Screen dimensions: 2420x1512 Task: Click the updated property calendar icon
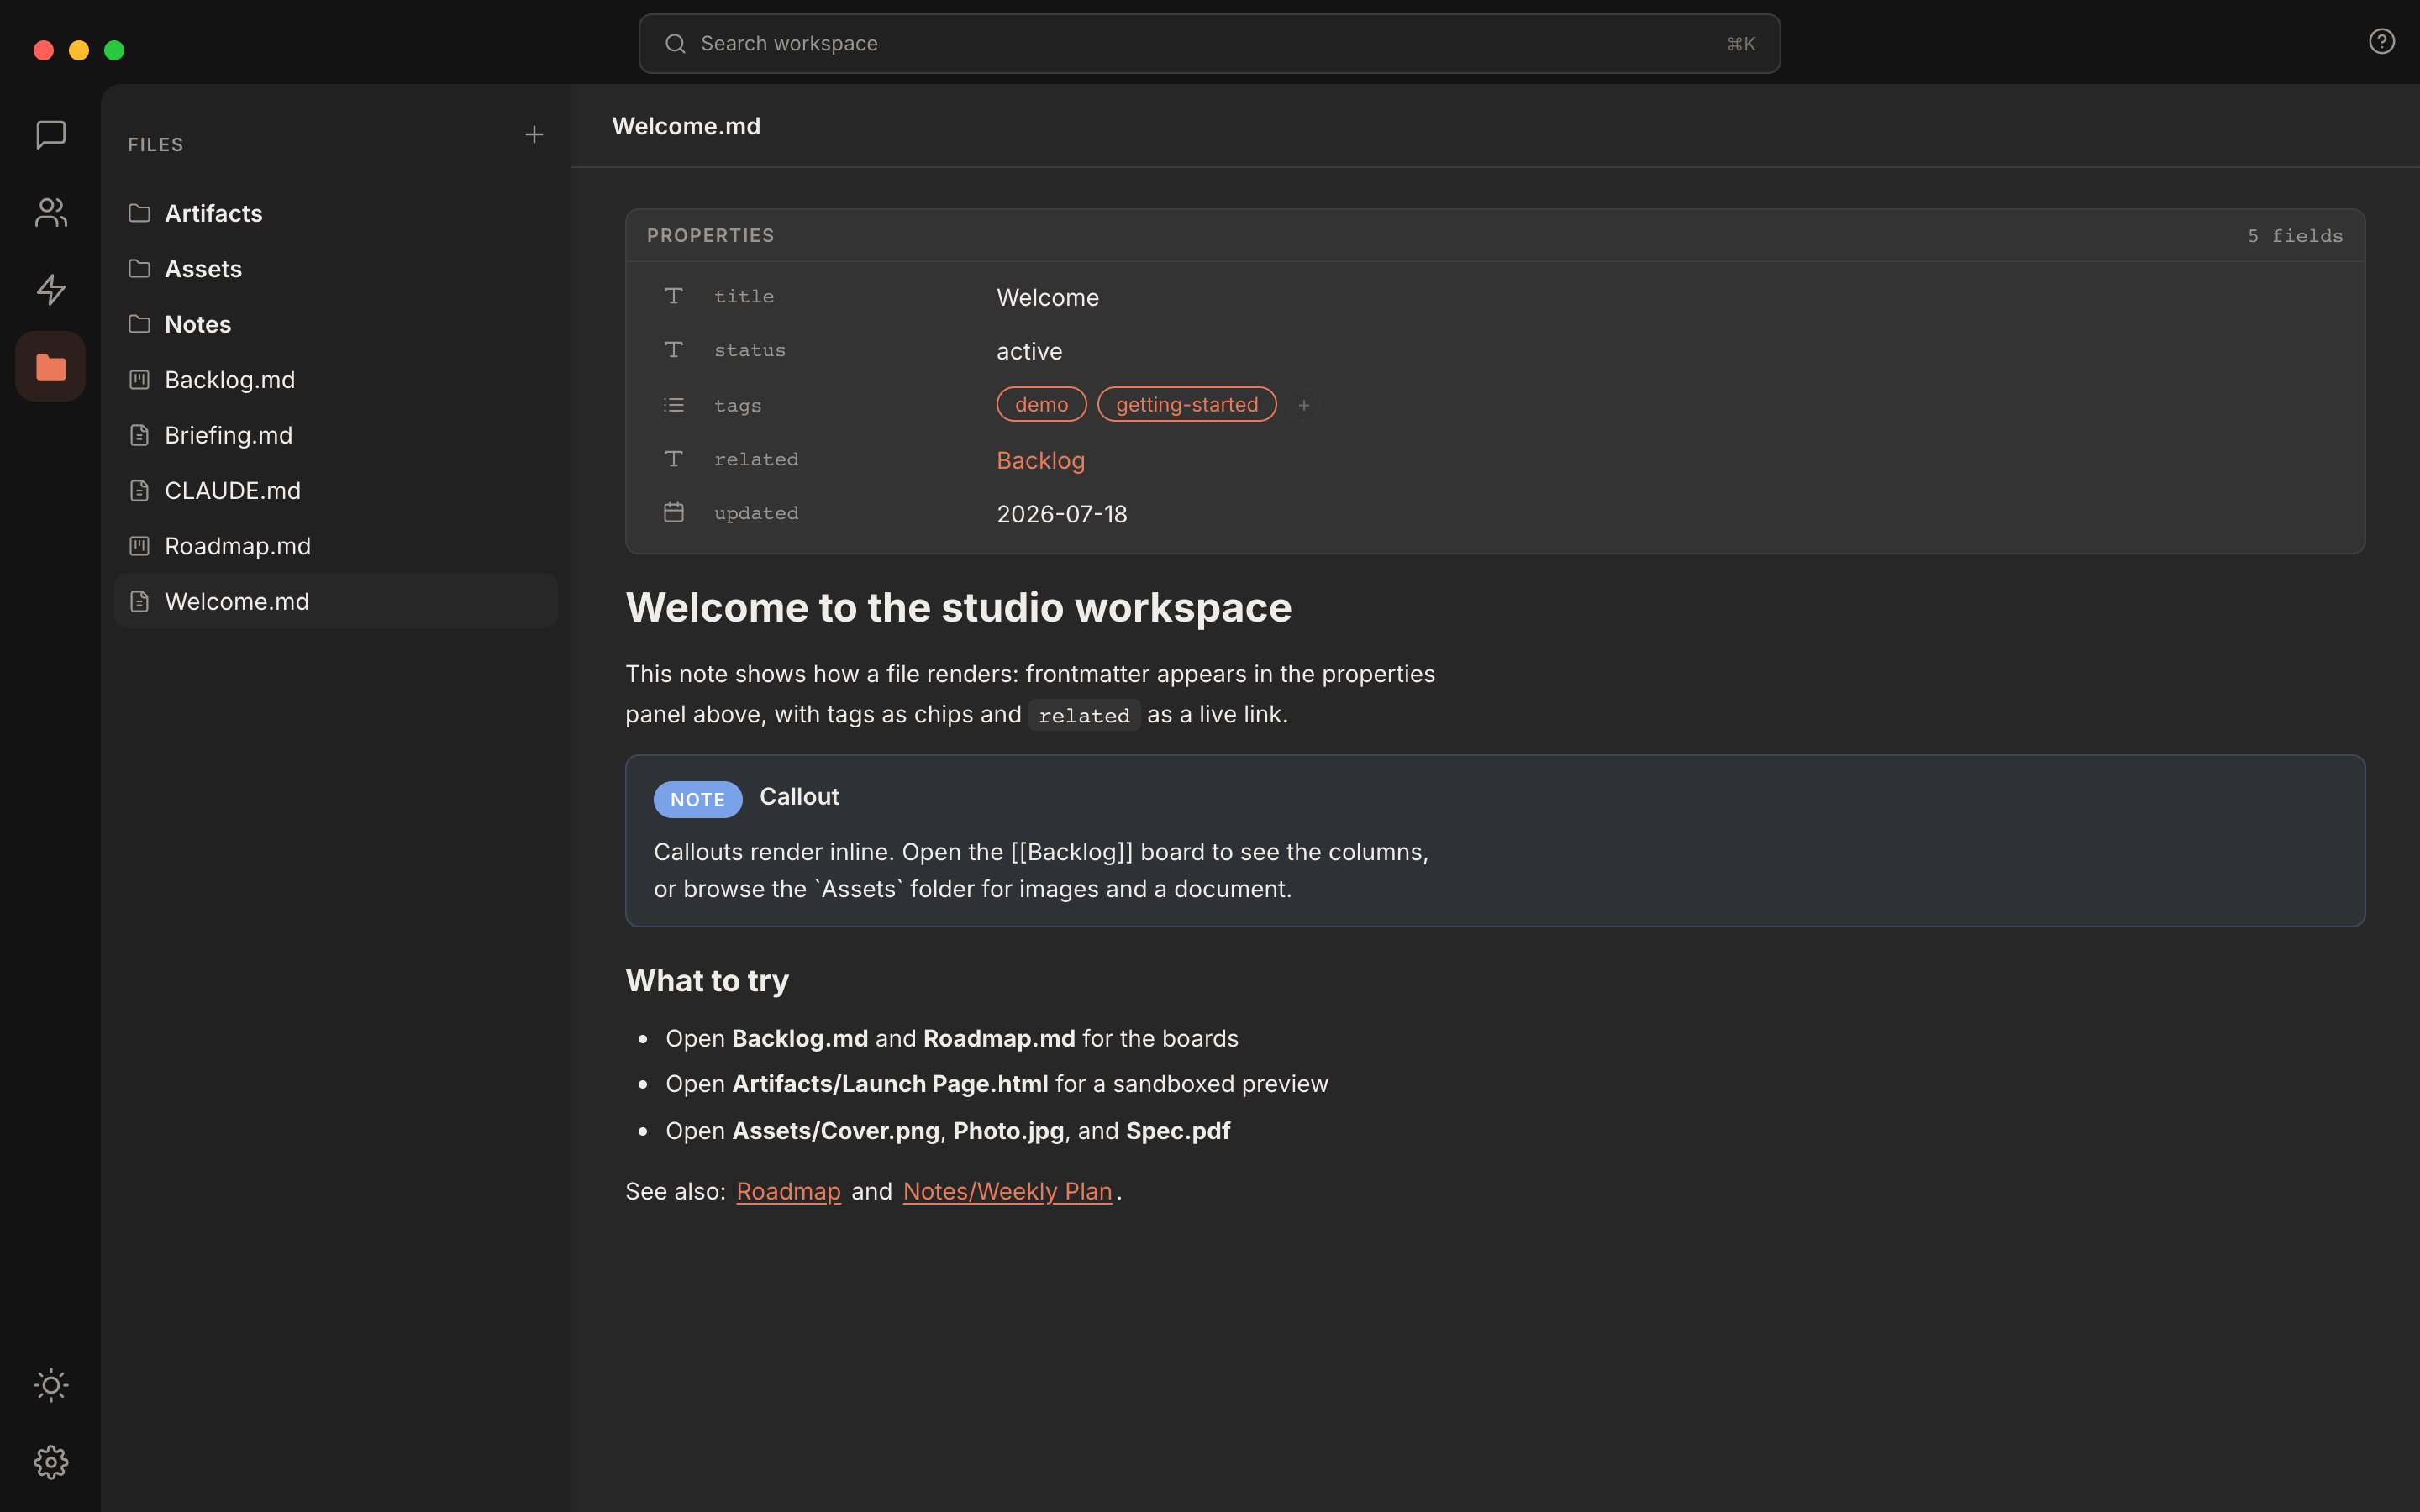(674, 512)
